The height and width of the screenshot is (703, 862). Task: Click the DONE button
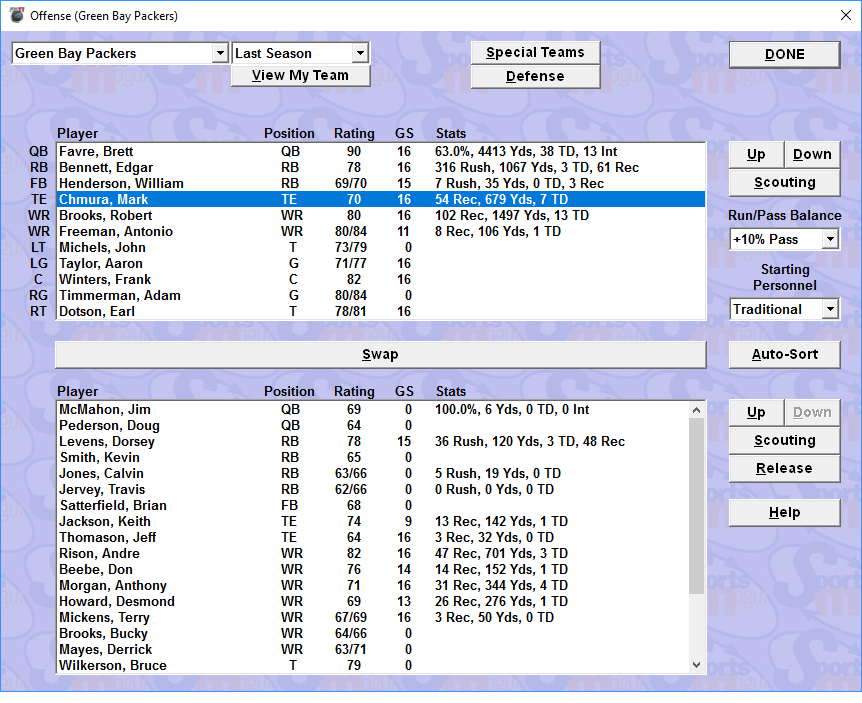click(784, 54)
